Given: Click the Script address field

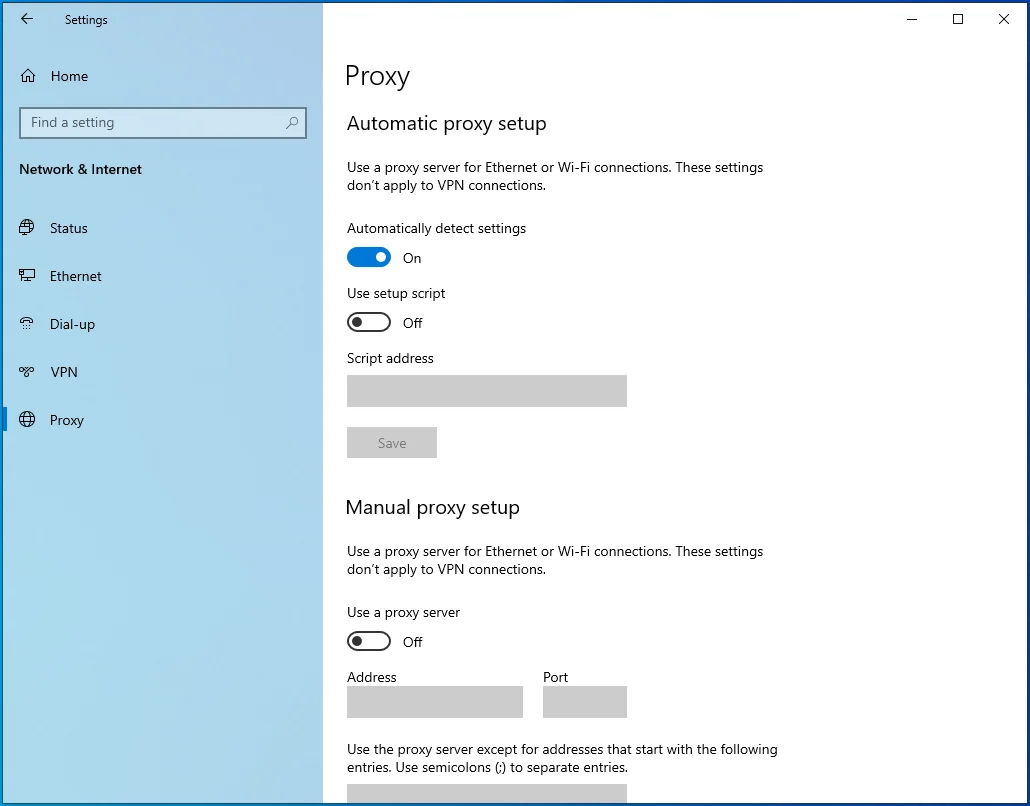Looking at the screenshot, I should click(x=487, y=391).
